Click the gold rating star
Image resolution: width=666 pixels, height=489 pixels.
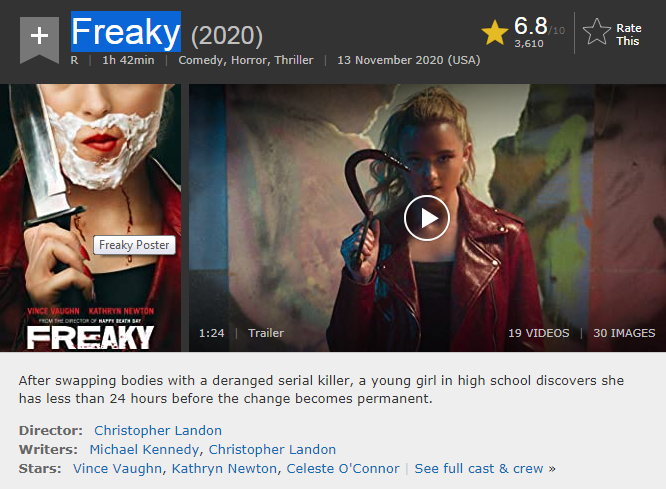pos(494,33)
